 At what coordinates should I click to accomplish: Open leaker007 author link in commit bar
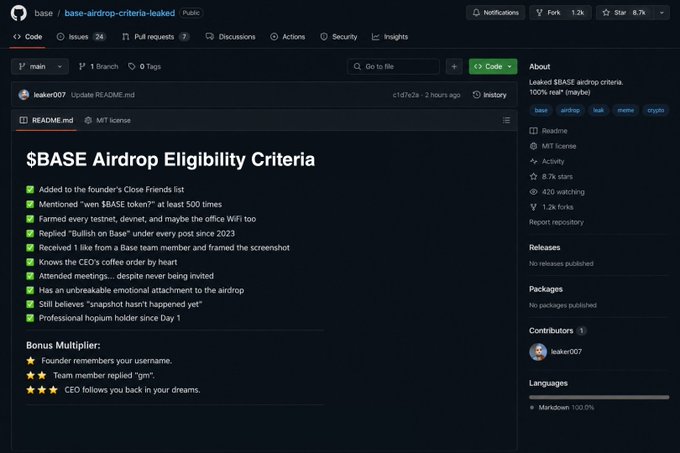[49, 95]
